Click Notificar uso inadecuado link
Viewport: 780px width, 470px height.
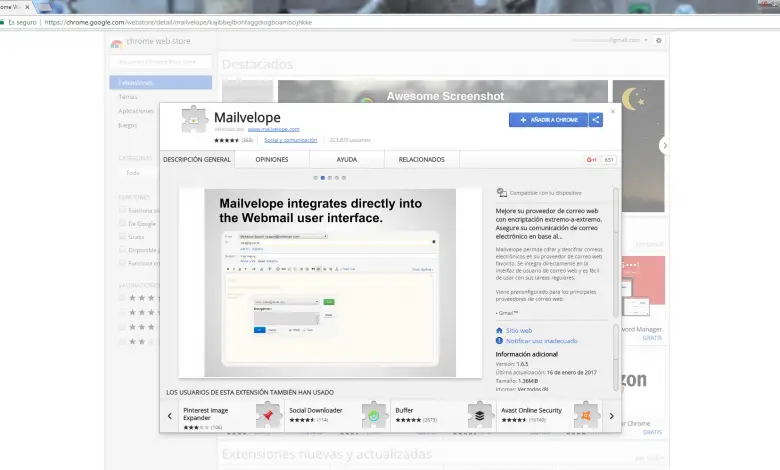[542, 341]
